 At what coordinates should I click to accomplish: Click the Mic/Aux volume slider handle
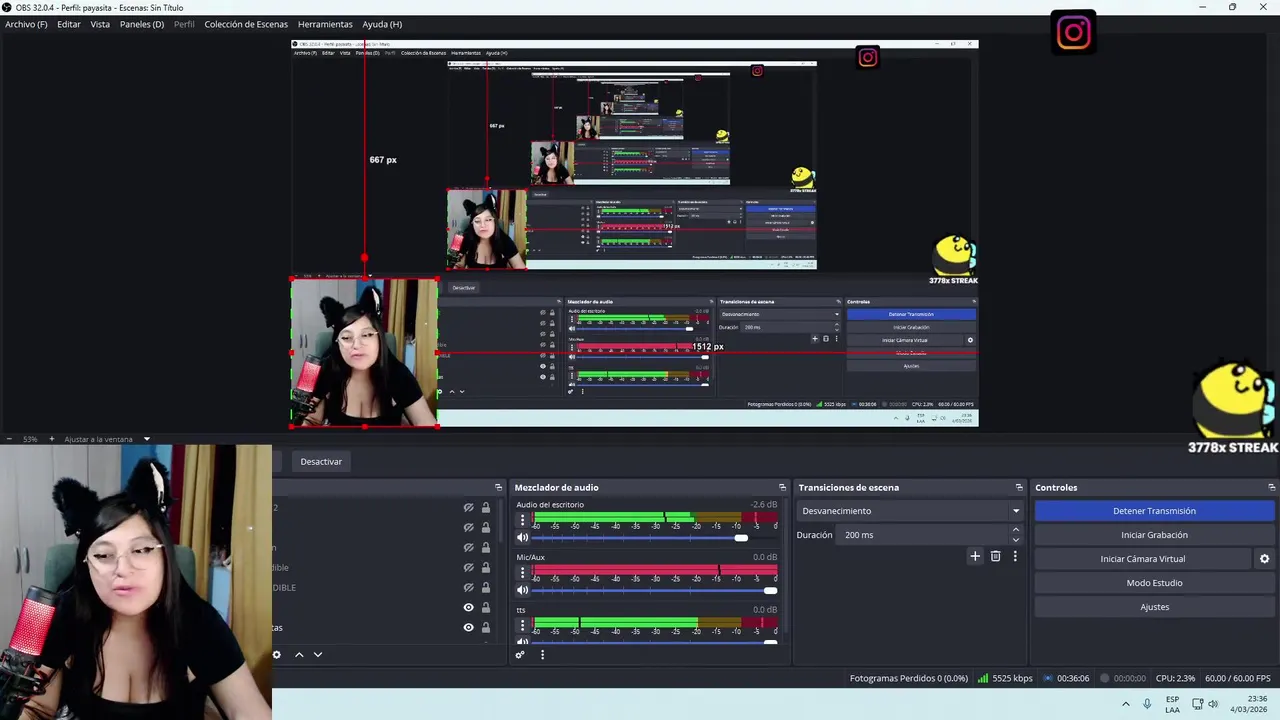point(770,590)
